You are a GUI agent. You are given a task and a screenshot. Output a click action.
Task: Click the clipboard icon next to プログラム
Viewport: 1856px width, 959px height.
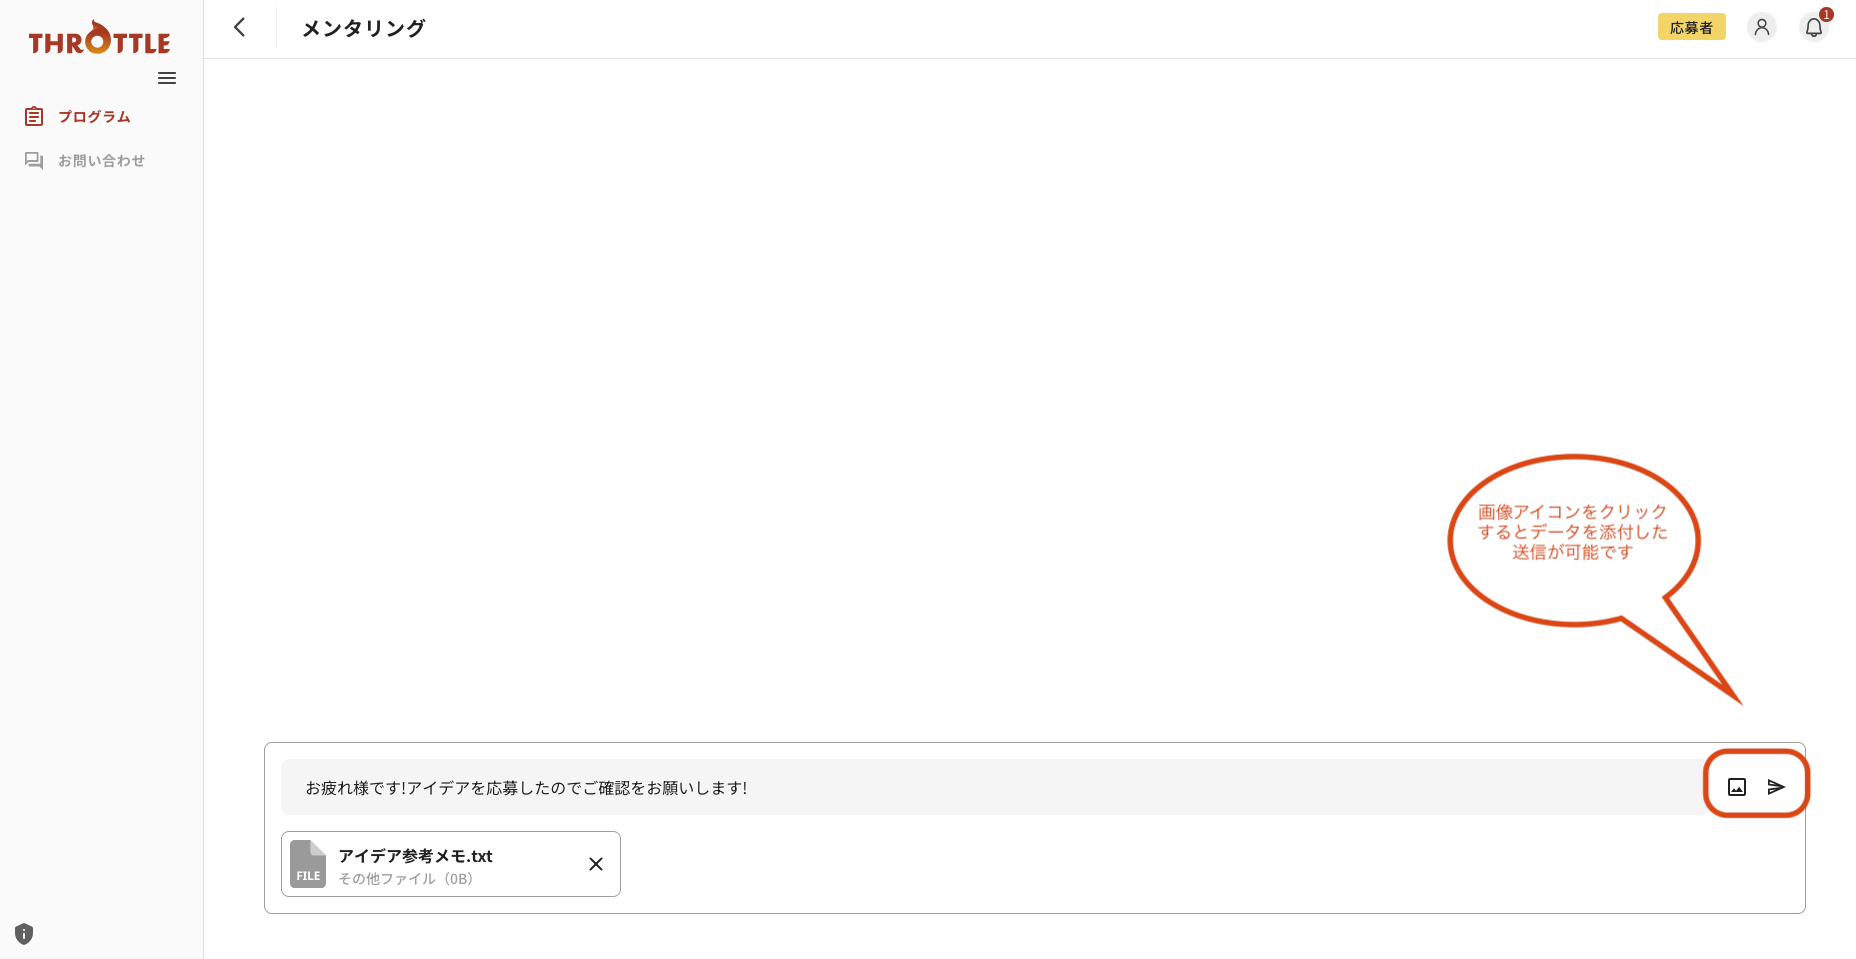coord(34,117)
